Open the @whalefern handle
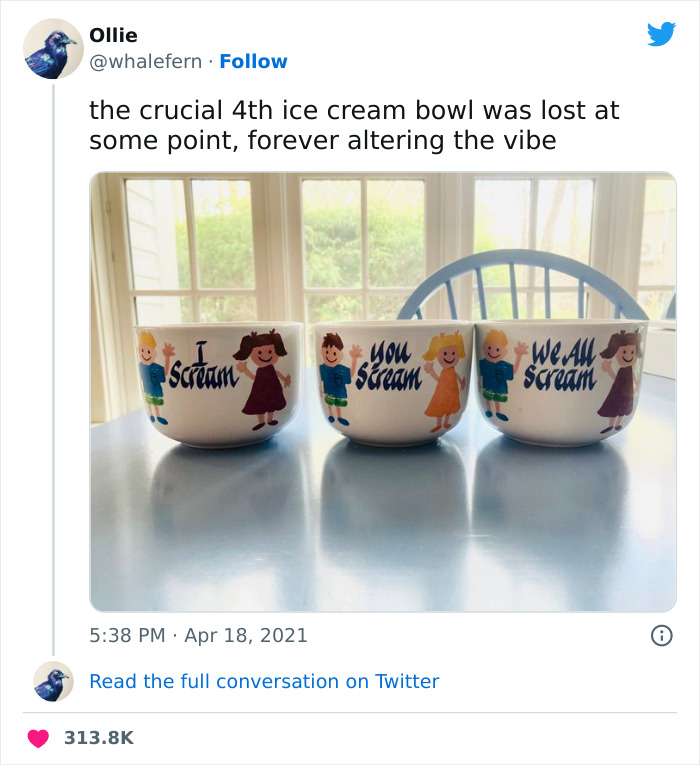Viewport: 700px width, 765px height. pos(145,61)
